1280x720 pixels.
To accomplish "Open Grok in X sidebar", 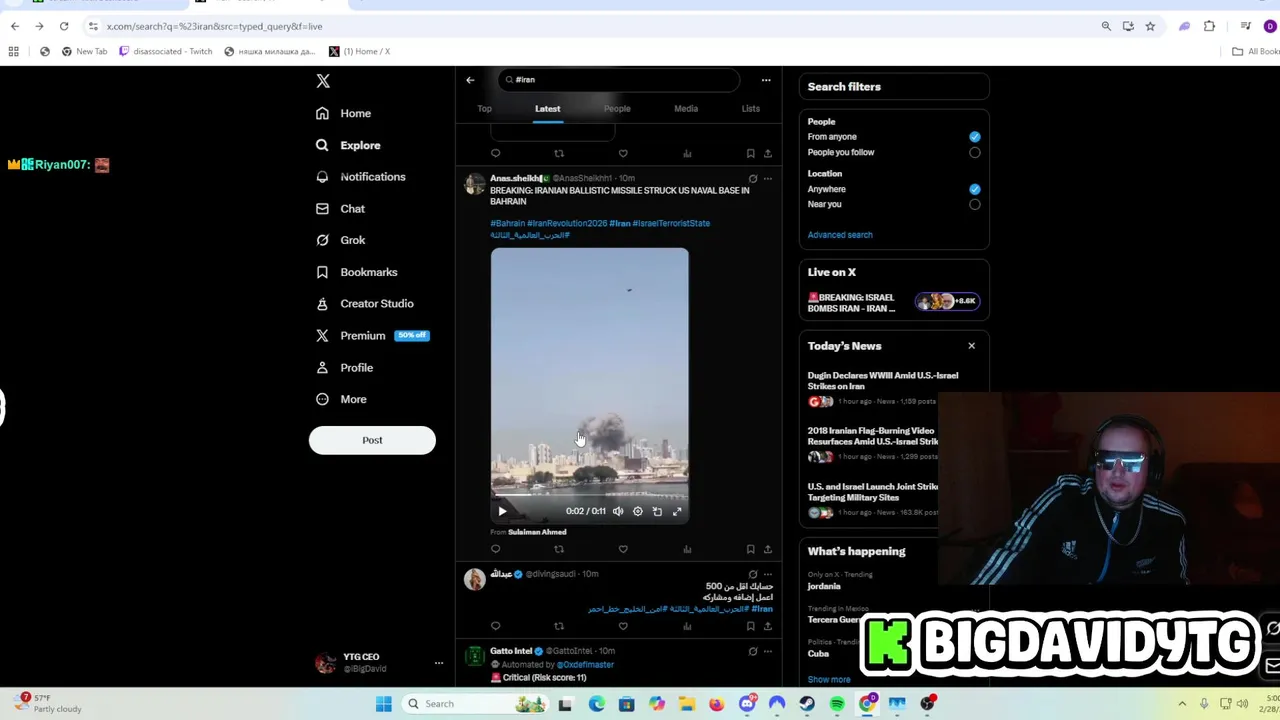I will (x=340, y=240).
